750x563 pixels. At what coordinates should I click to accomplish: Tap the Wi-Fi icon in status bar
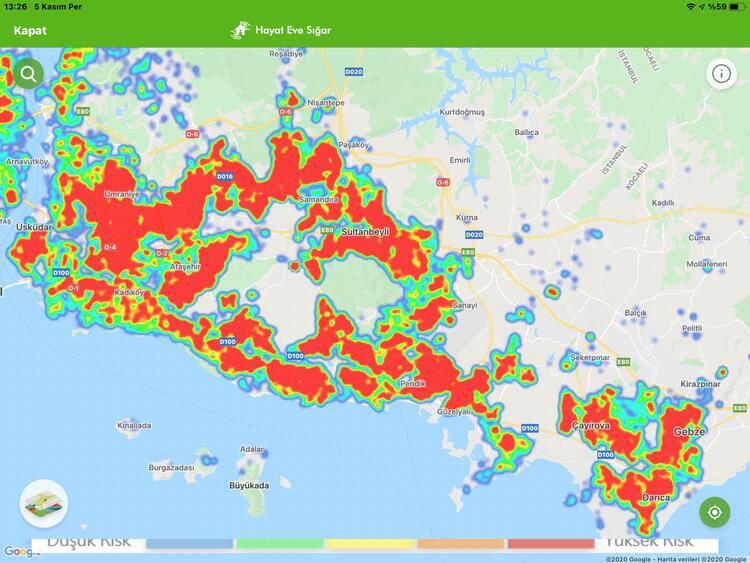click(x=691, y=7)
